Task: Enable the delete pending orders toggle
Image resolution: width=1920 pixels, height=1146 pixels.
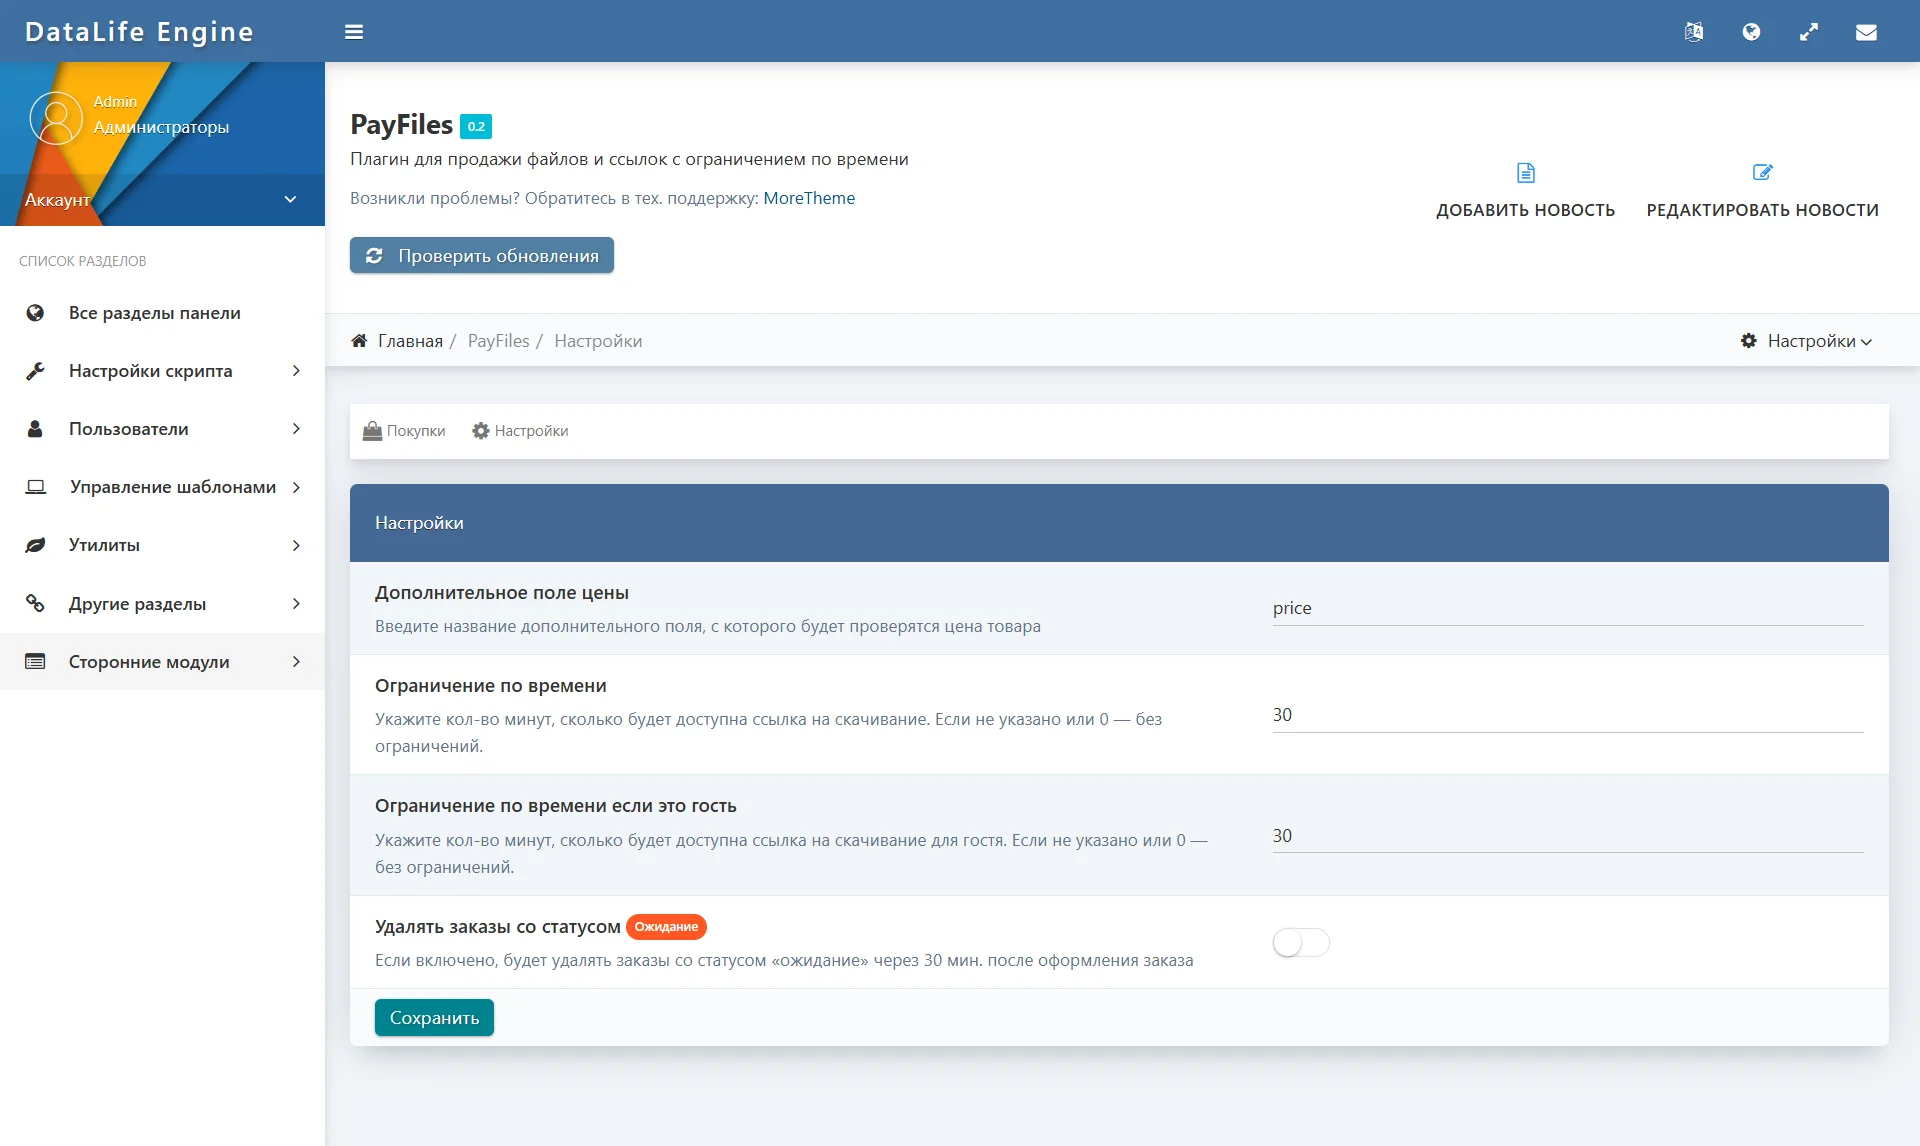Action: [x=1300, y=942]
